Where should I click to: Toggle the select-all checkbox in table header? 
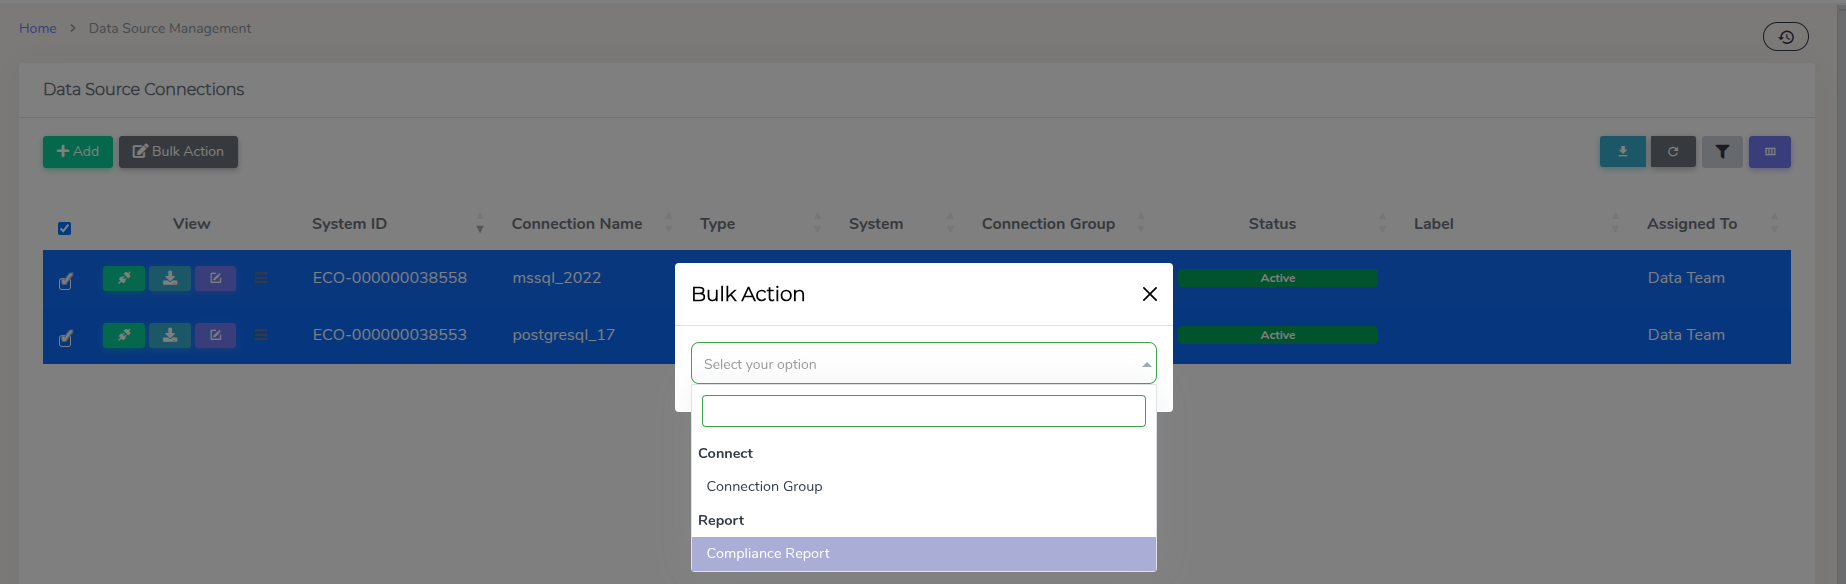click(64, 228)
